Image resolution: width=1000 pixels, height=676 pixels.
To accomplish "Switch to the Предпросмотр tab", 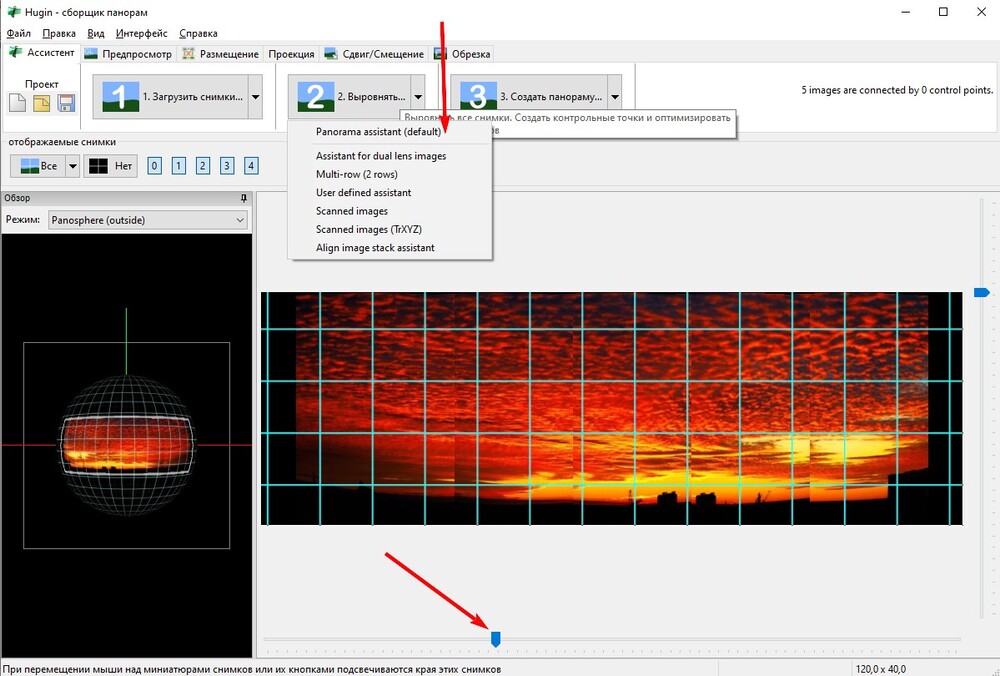I will pyautogui.click(x=129, y=54).
